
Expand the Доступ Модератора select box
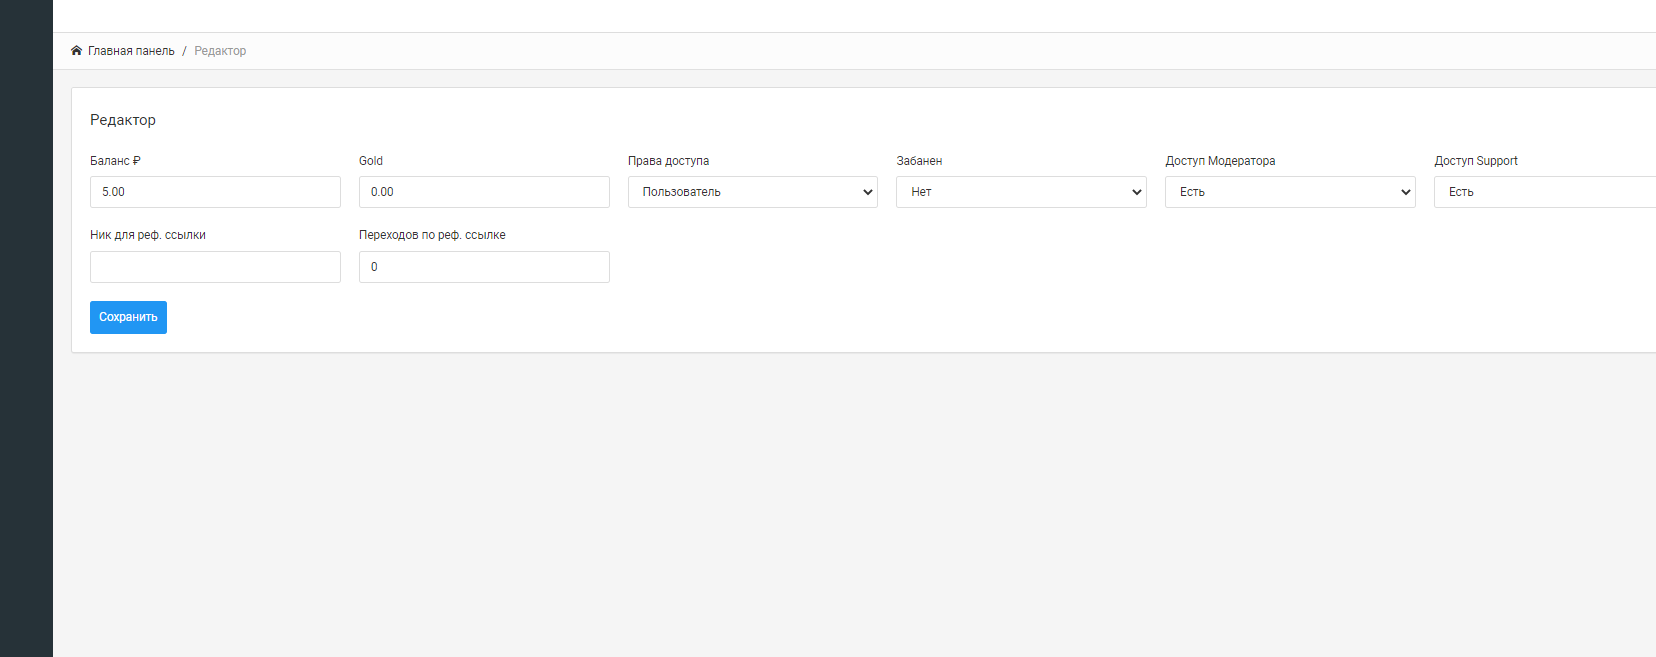point(1290,192)
